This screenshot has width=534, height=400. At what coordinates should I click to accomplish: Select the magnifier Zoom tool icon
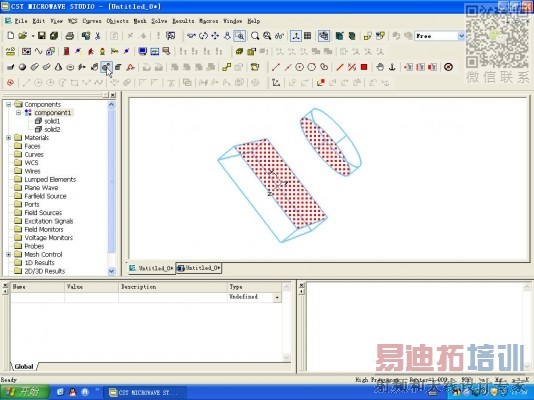click(255, 36)
